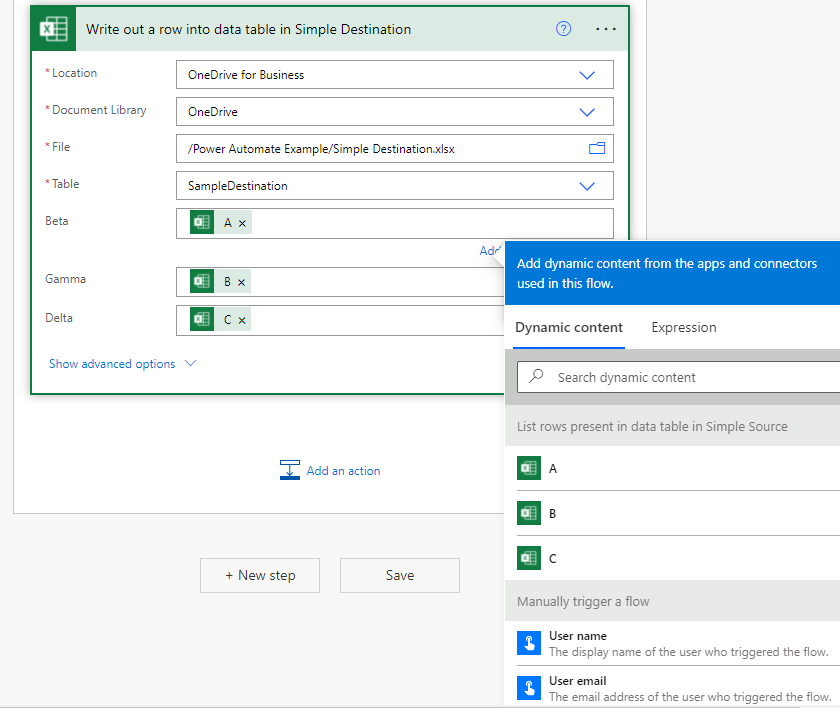Click the Excel icon in the Delta field's C token
This screenshot has width=840, height=708.
[x=202, y=319]
